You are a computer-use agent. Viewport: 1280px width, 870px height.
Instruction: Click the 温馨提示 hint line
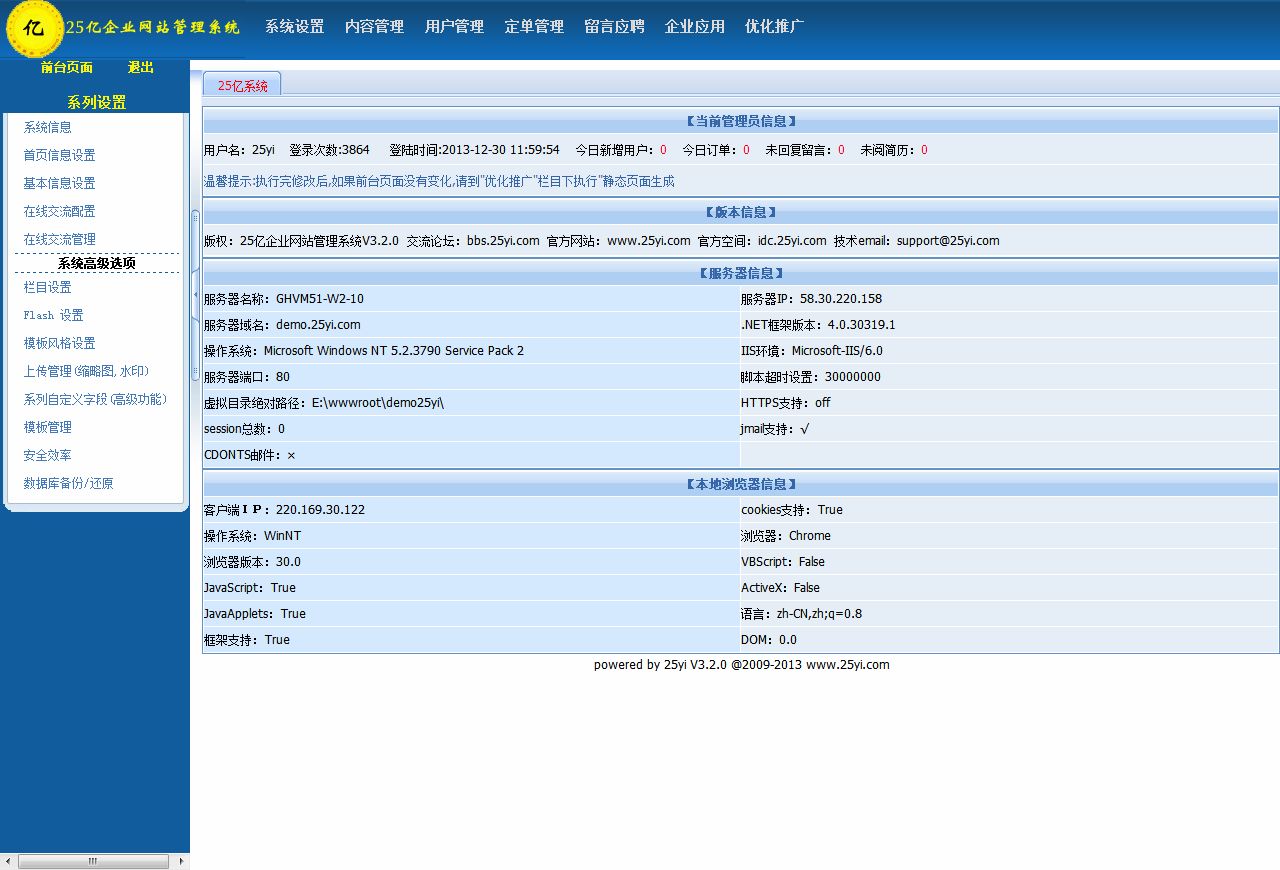pyautogui.click(x=439, y=181)
